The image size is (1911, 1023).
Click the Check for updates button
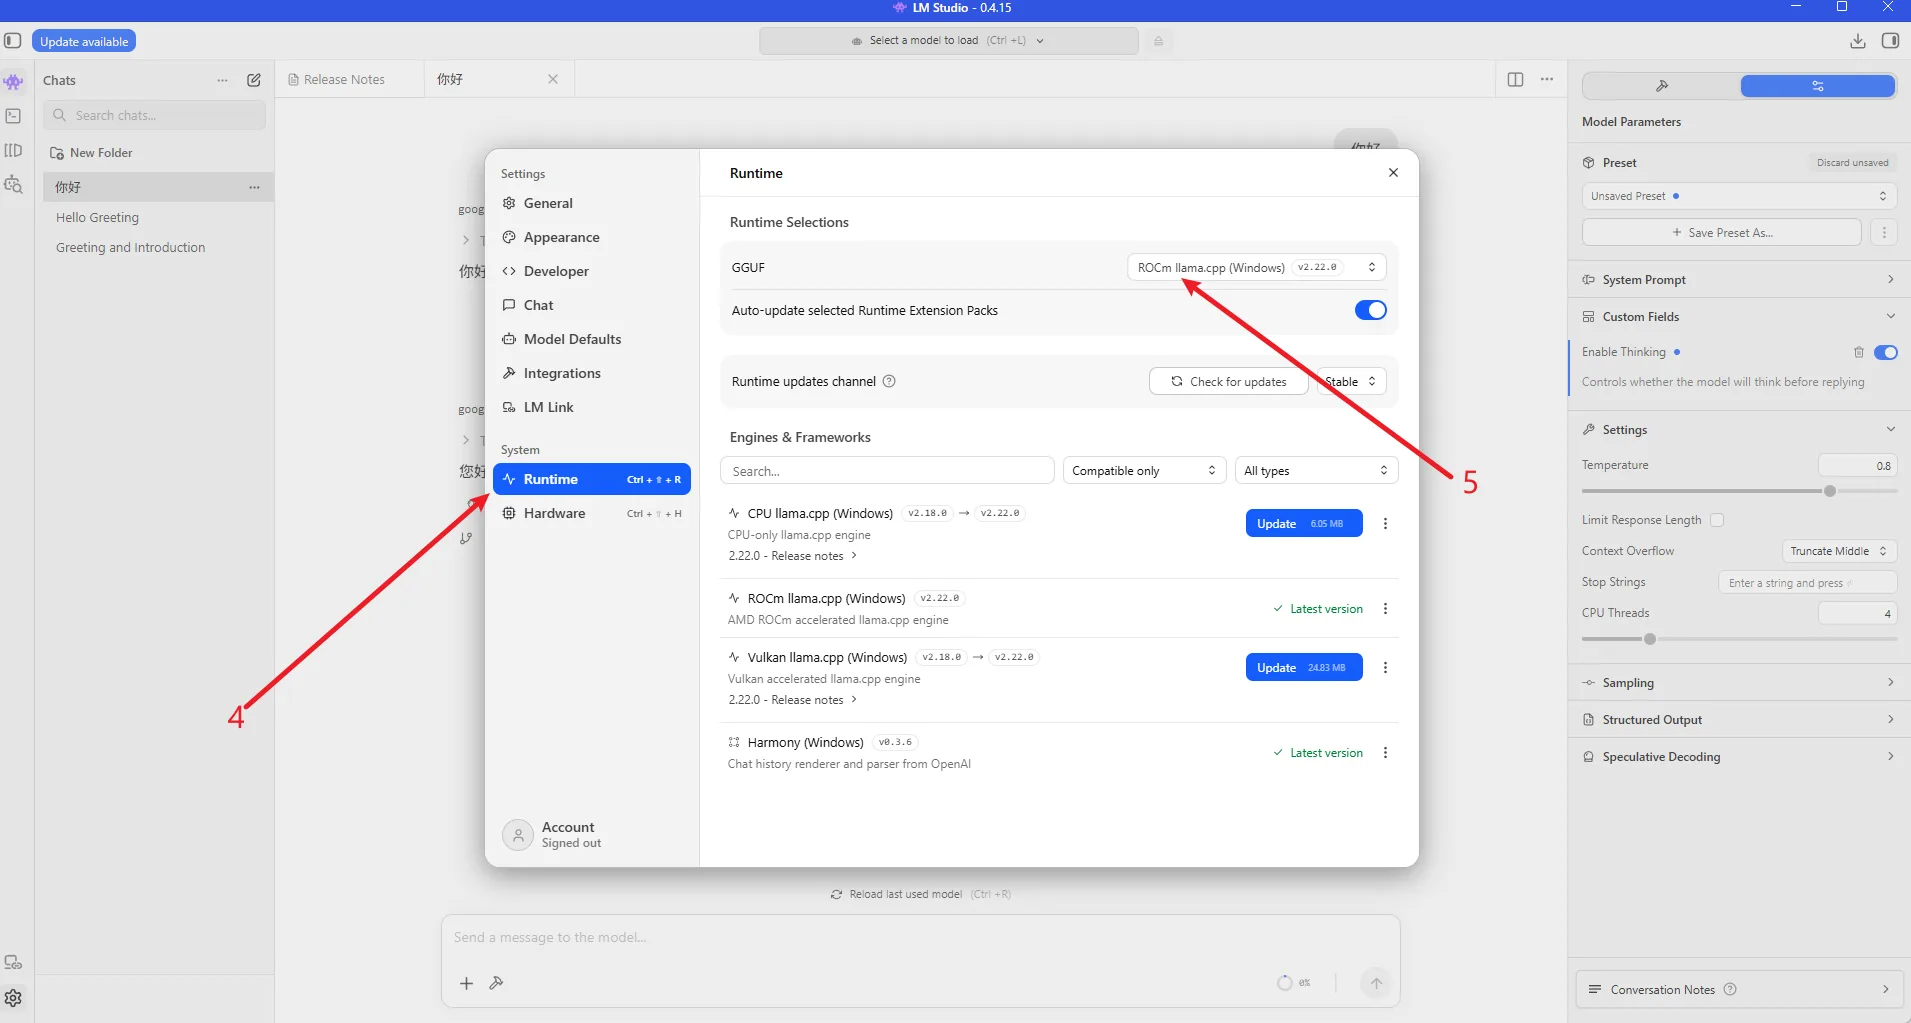point(1229,381)
